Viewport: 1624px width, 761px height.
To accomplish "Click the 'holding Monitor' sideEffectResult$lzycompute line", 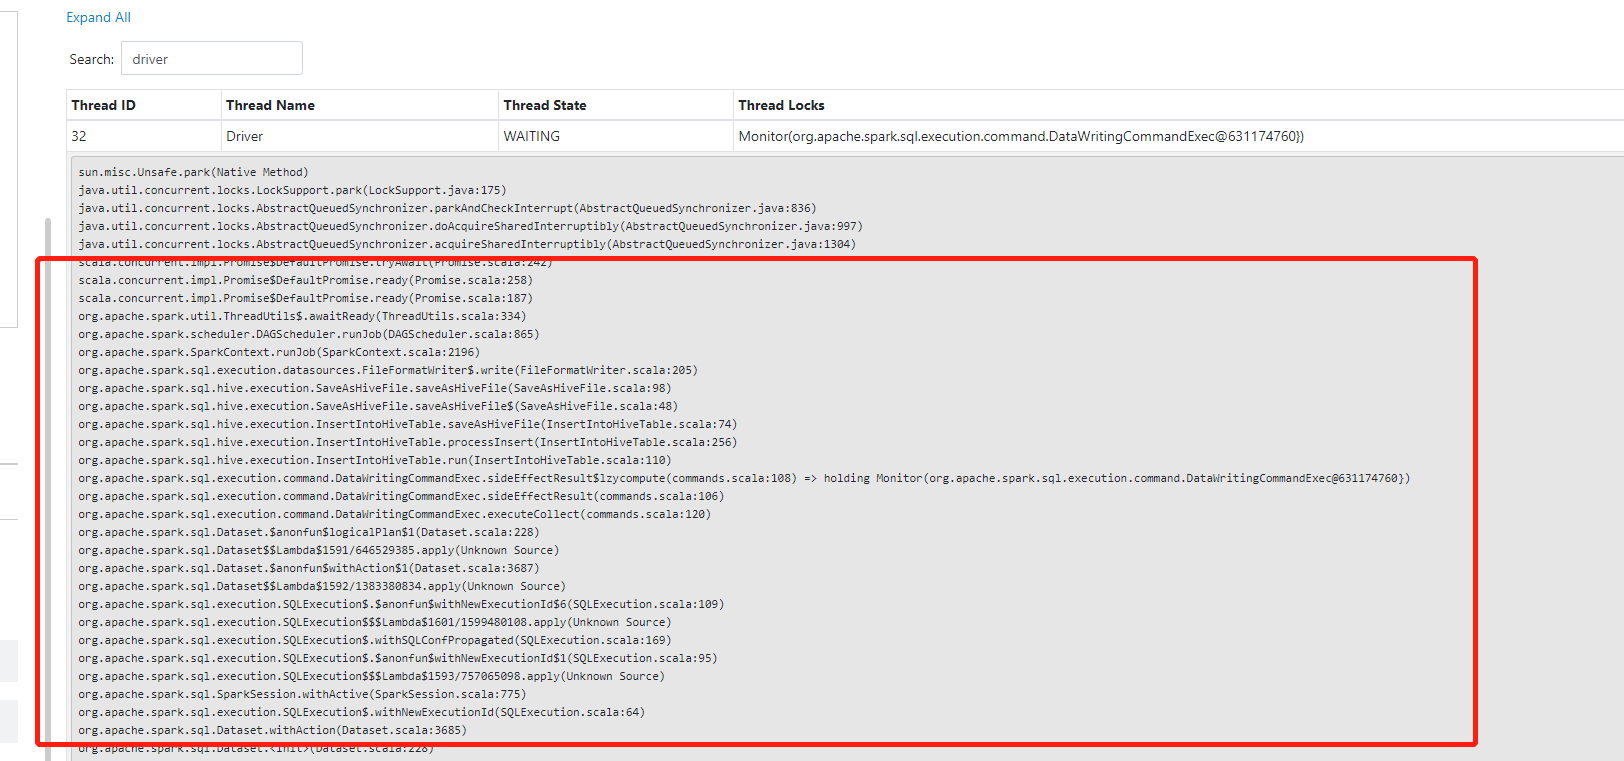I will 744,478.
